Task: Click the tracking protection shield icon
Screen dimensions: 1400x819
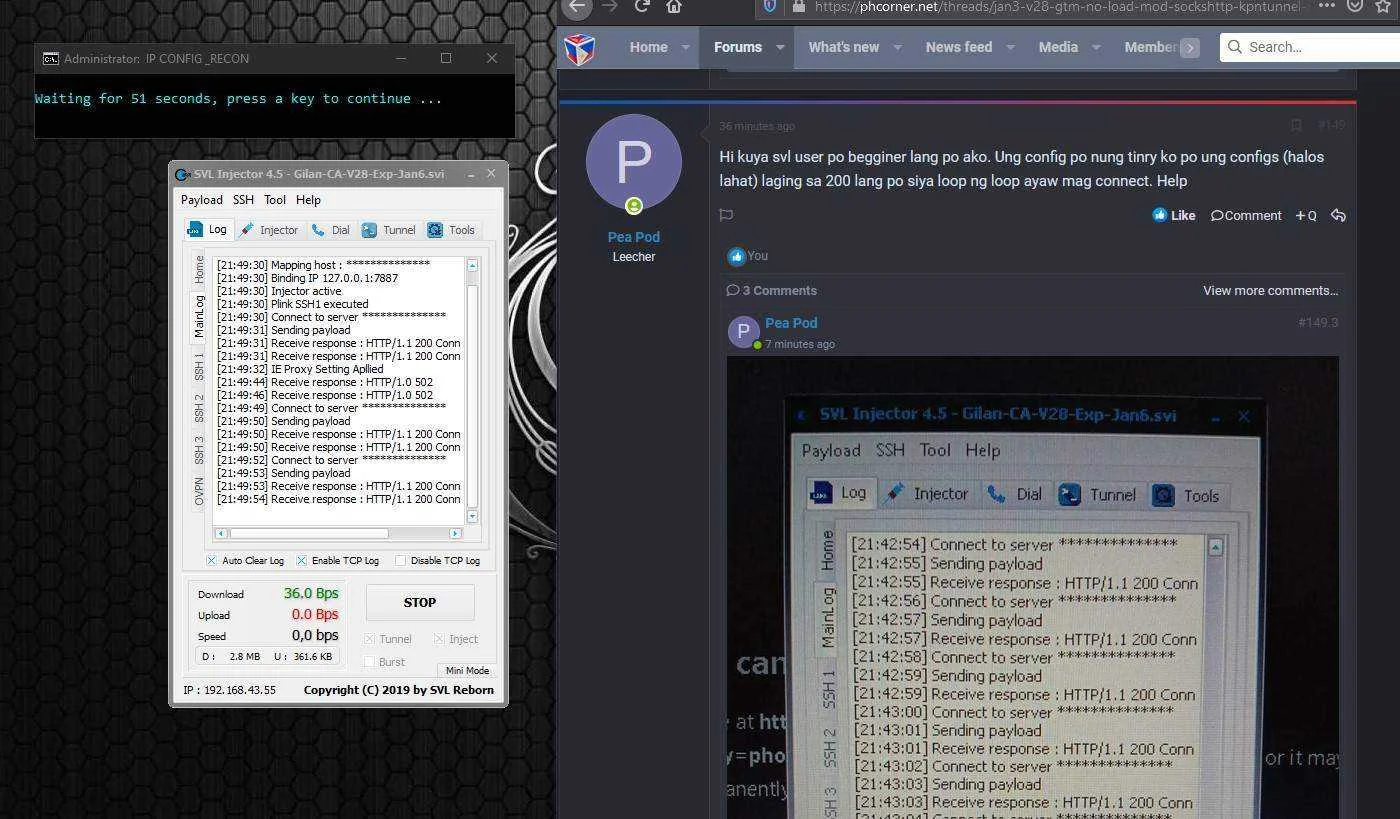Action: 769,6
